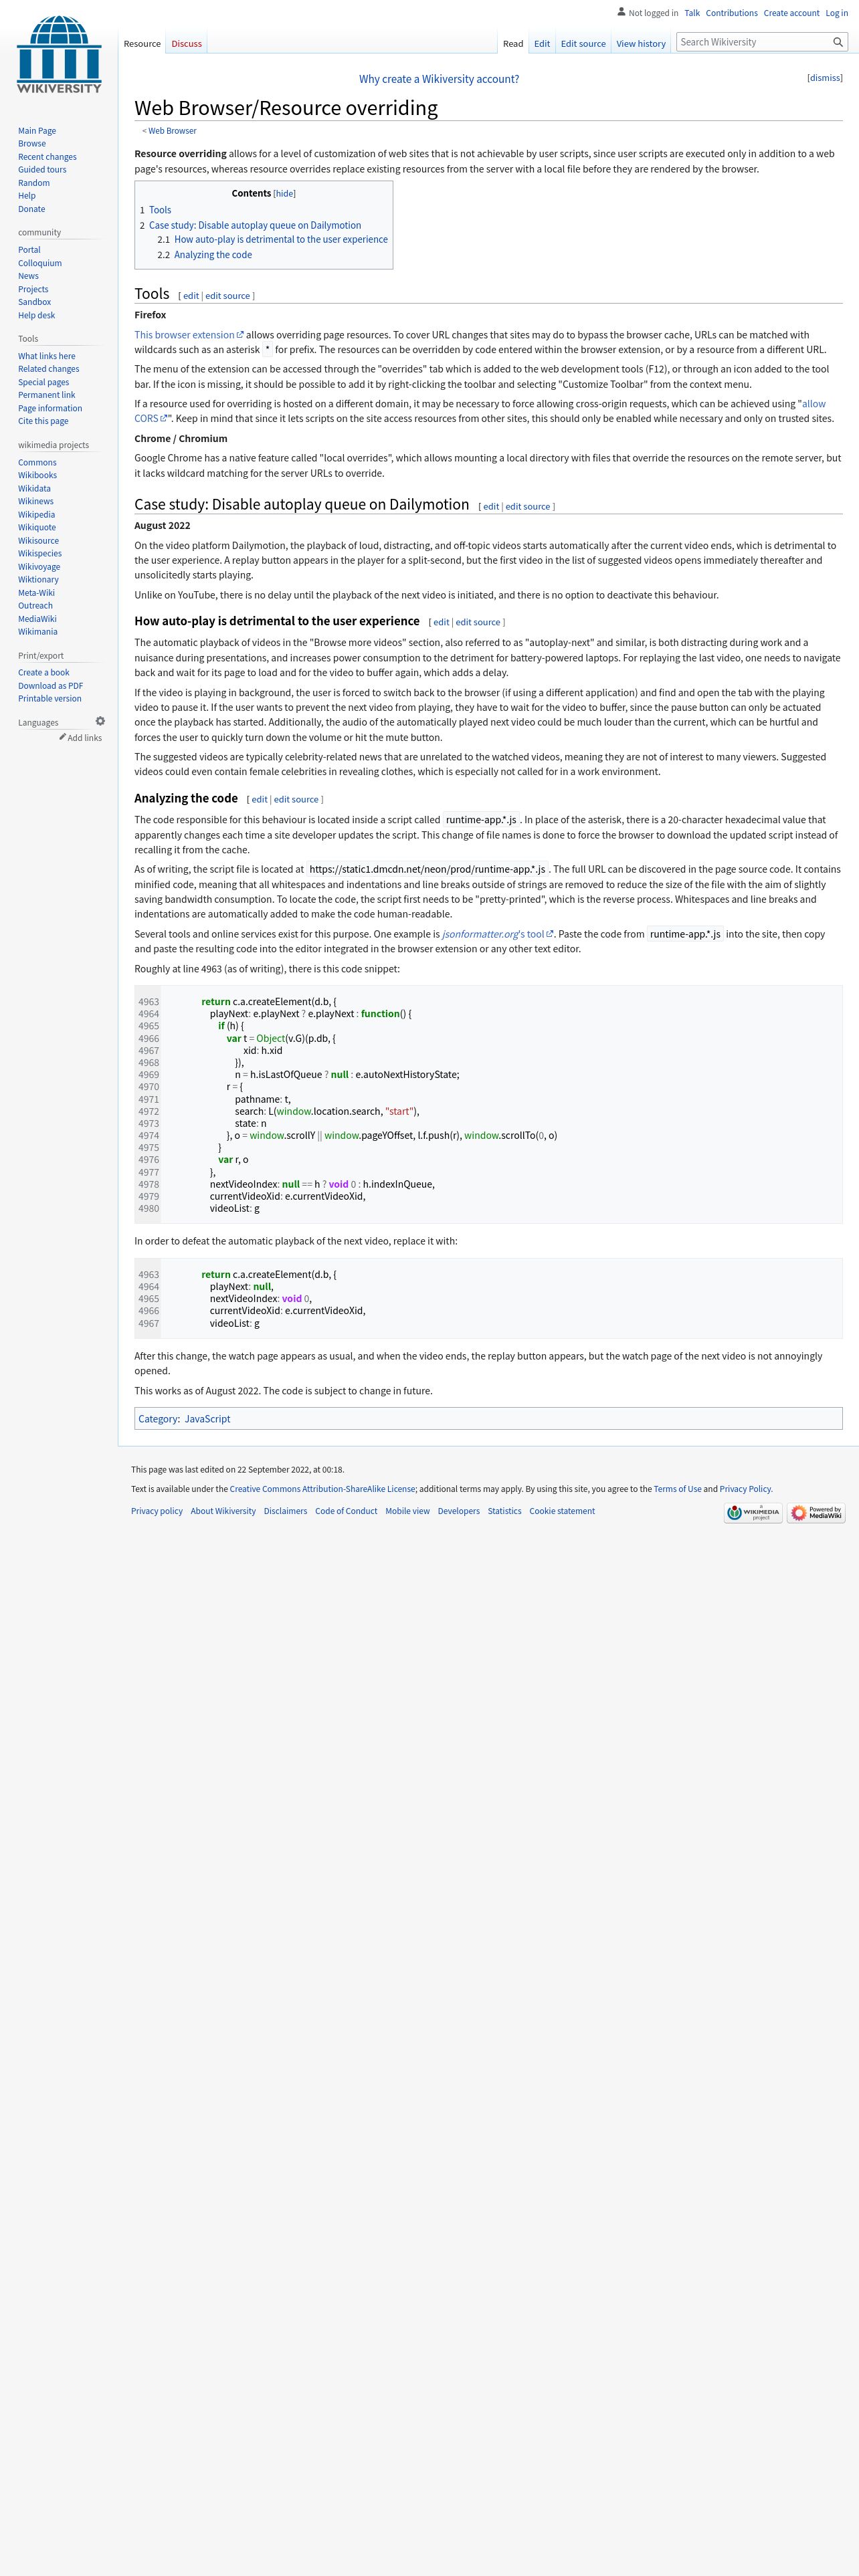This screenshot has width=859, height=2576.
Task: Open Recent changes in sidebar
Action: point(47,157)
